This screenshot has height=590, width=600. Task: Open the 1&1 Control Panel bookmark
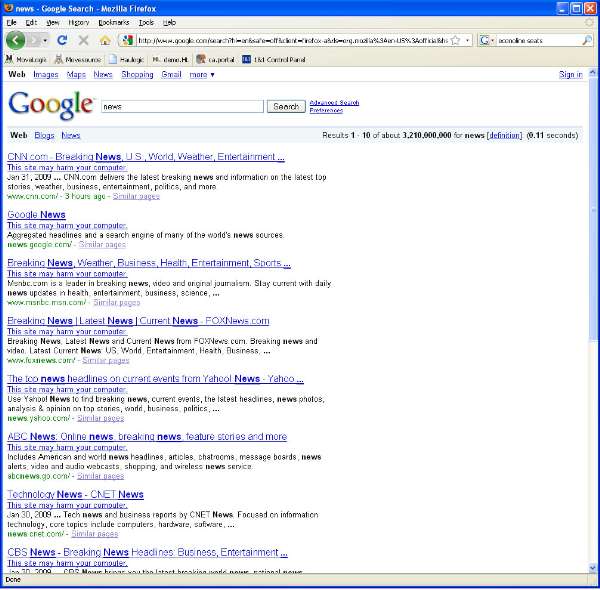coord(274,59)
